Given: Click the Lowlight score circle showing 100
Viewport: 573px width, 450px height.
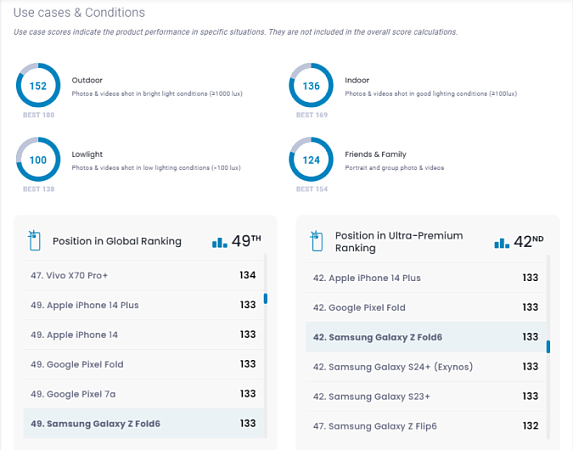Looking at the screenshot, I should 38,159.
